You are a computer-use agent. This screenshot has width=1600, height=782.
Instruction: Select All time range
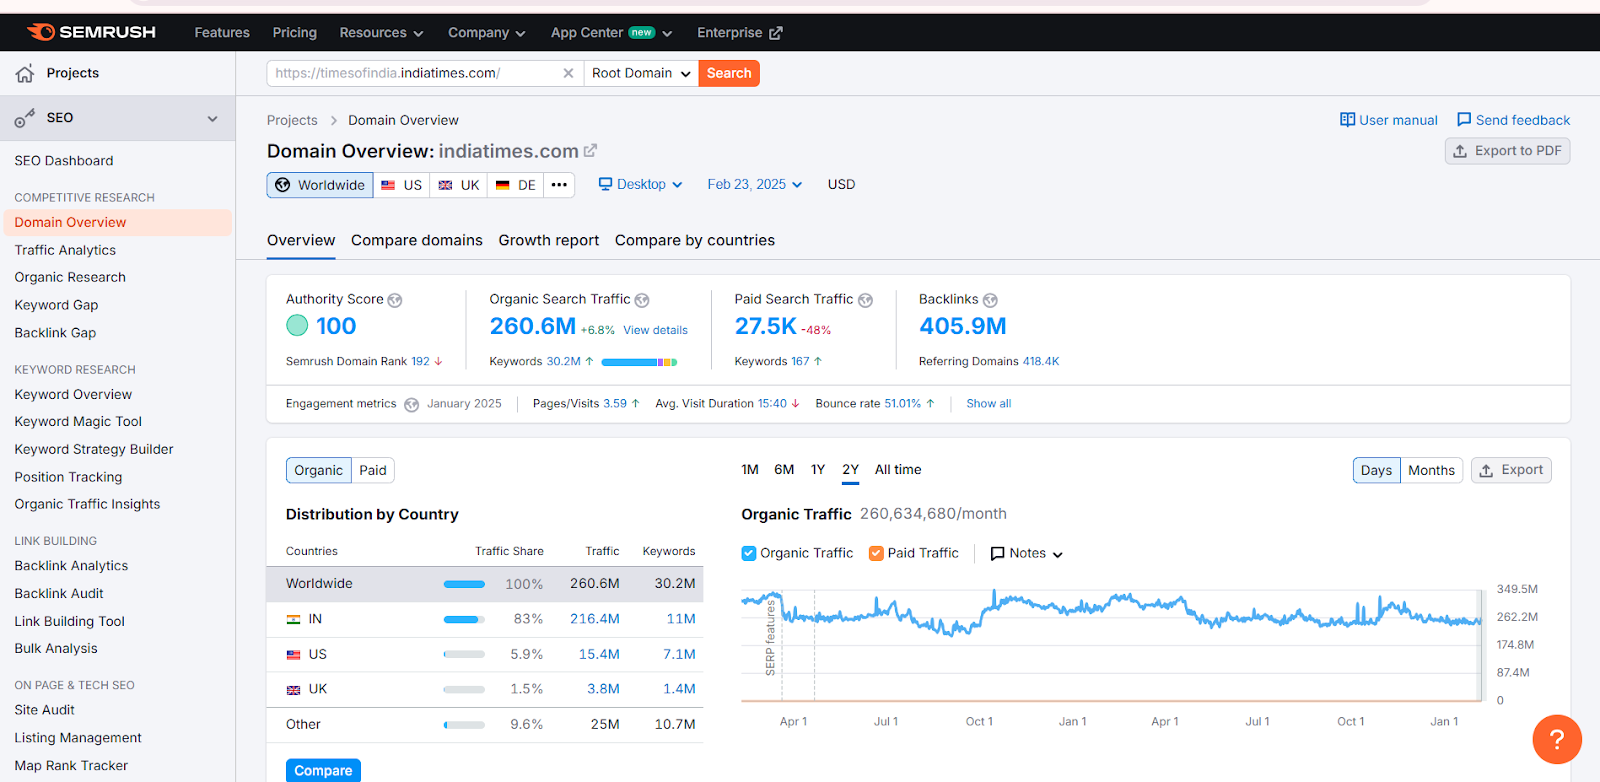pyautogui.click(x=898, y=469)
